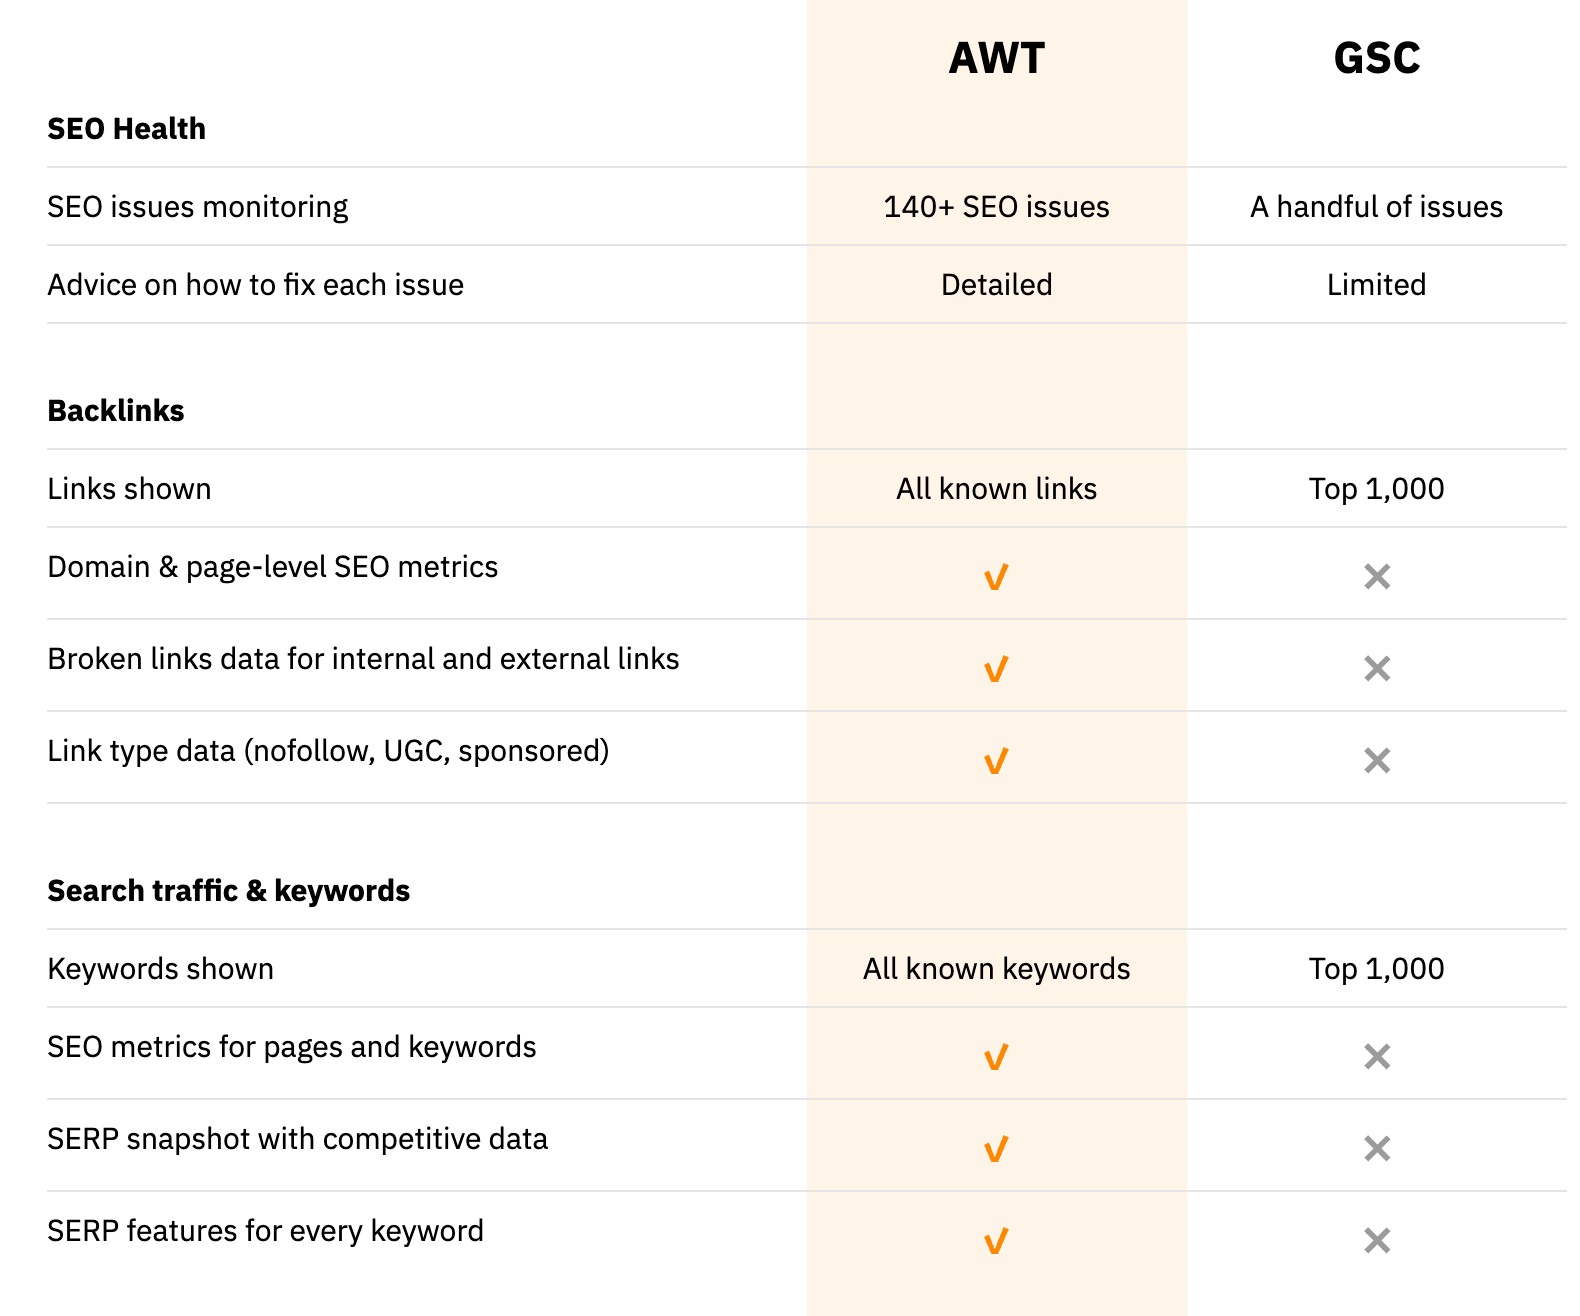Click the GSC cross for Broken links data

coord(1377,668)
